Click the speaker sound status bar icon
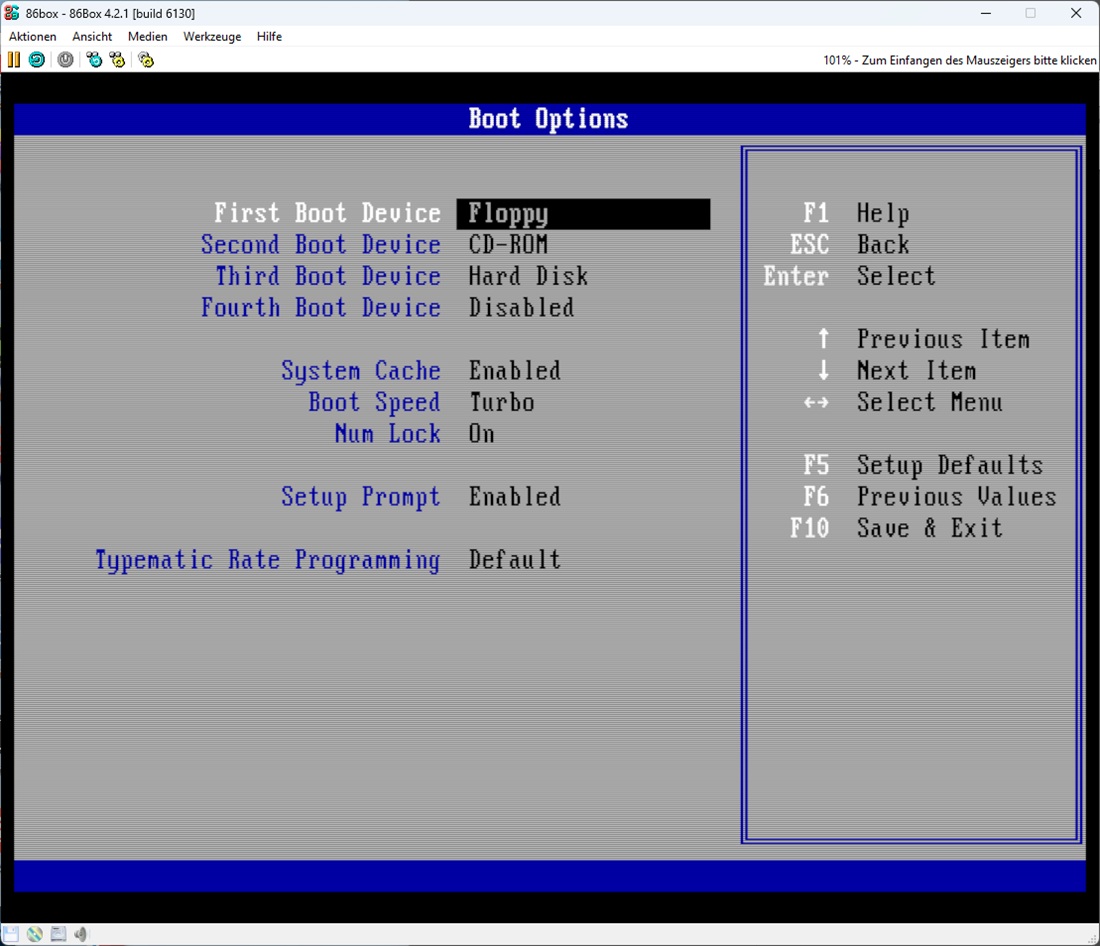The image size is (1100, 946). [81, 934]
